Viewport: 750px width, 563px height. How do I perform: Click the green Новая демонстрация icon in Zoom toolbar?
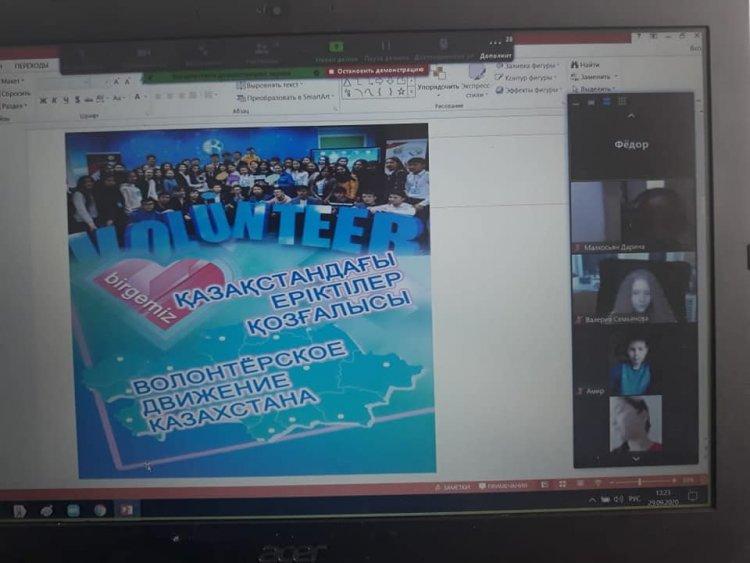[x=336, y=47]
